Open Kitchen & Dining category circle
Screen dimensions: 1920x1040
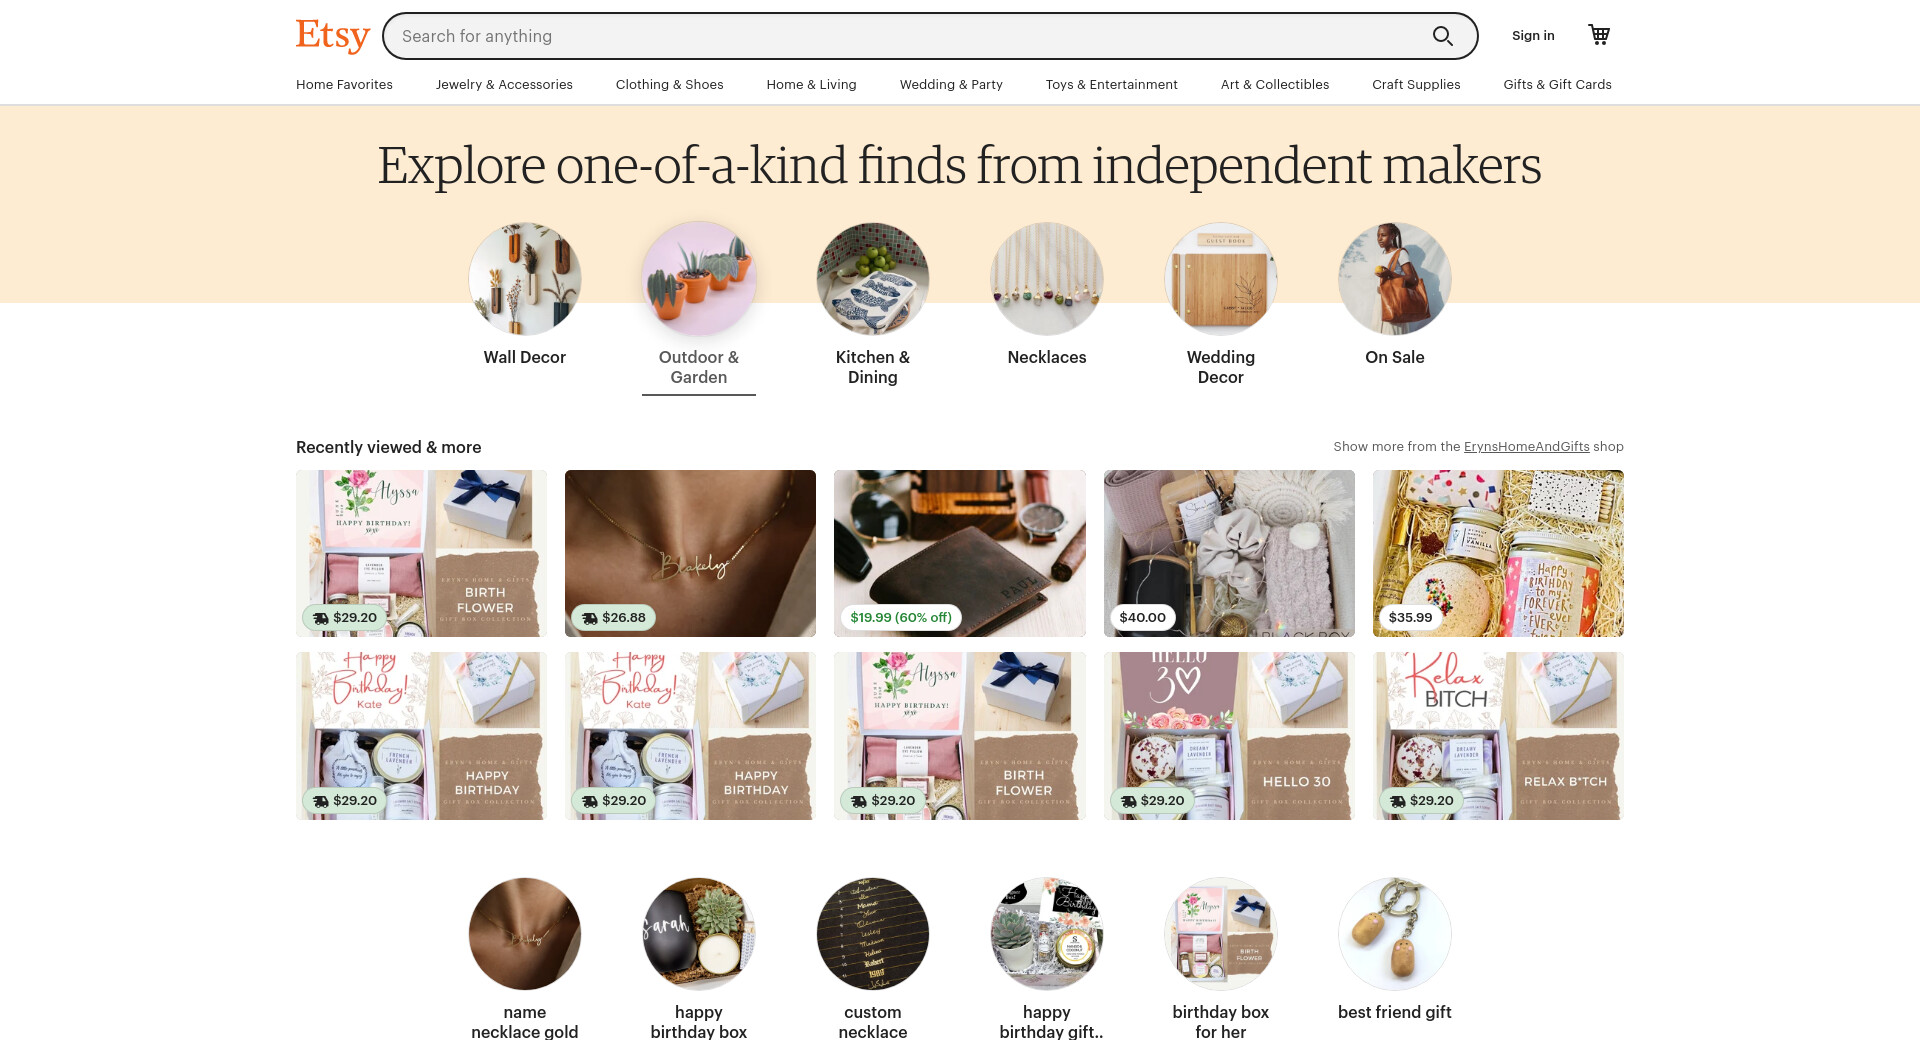(873, 279)
